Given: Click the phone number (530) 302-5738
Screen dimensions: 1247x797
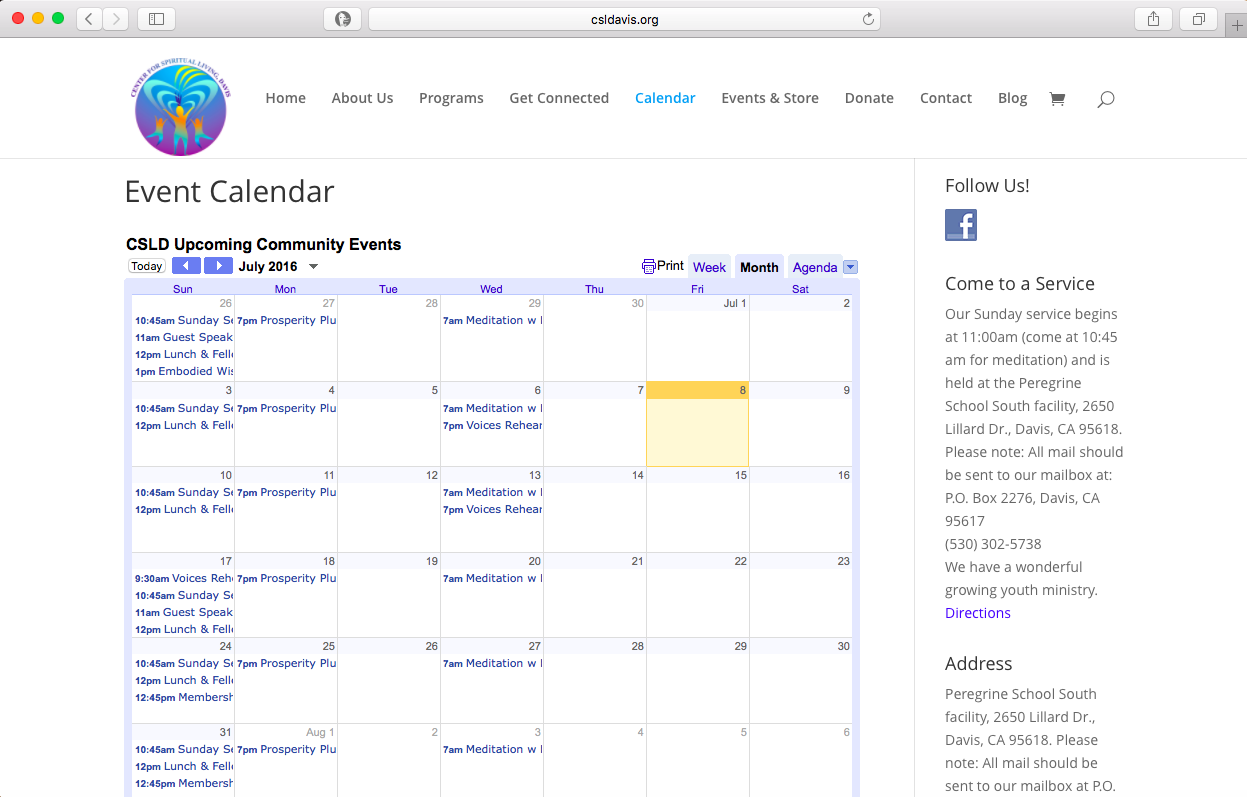Looking at the screenshot, I should pos(993,544).
